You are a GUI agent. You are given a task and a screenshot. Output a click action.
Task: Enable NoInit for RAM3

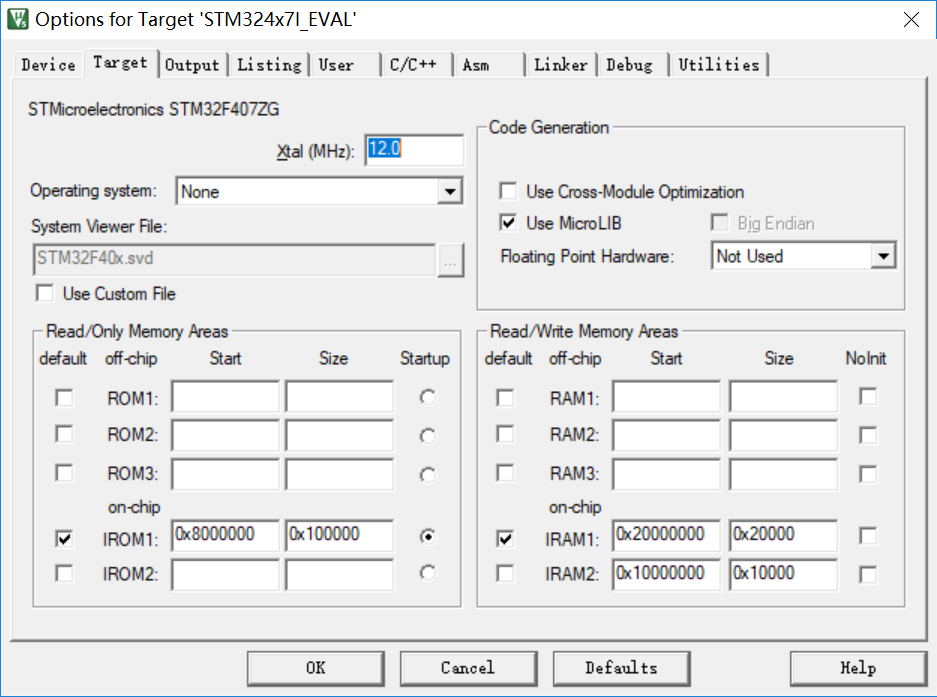(x=868, y=474)
